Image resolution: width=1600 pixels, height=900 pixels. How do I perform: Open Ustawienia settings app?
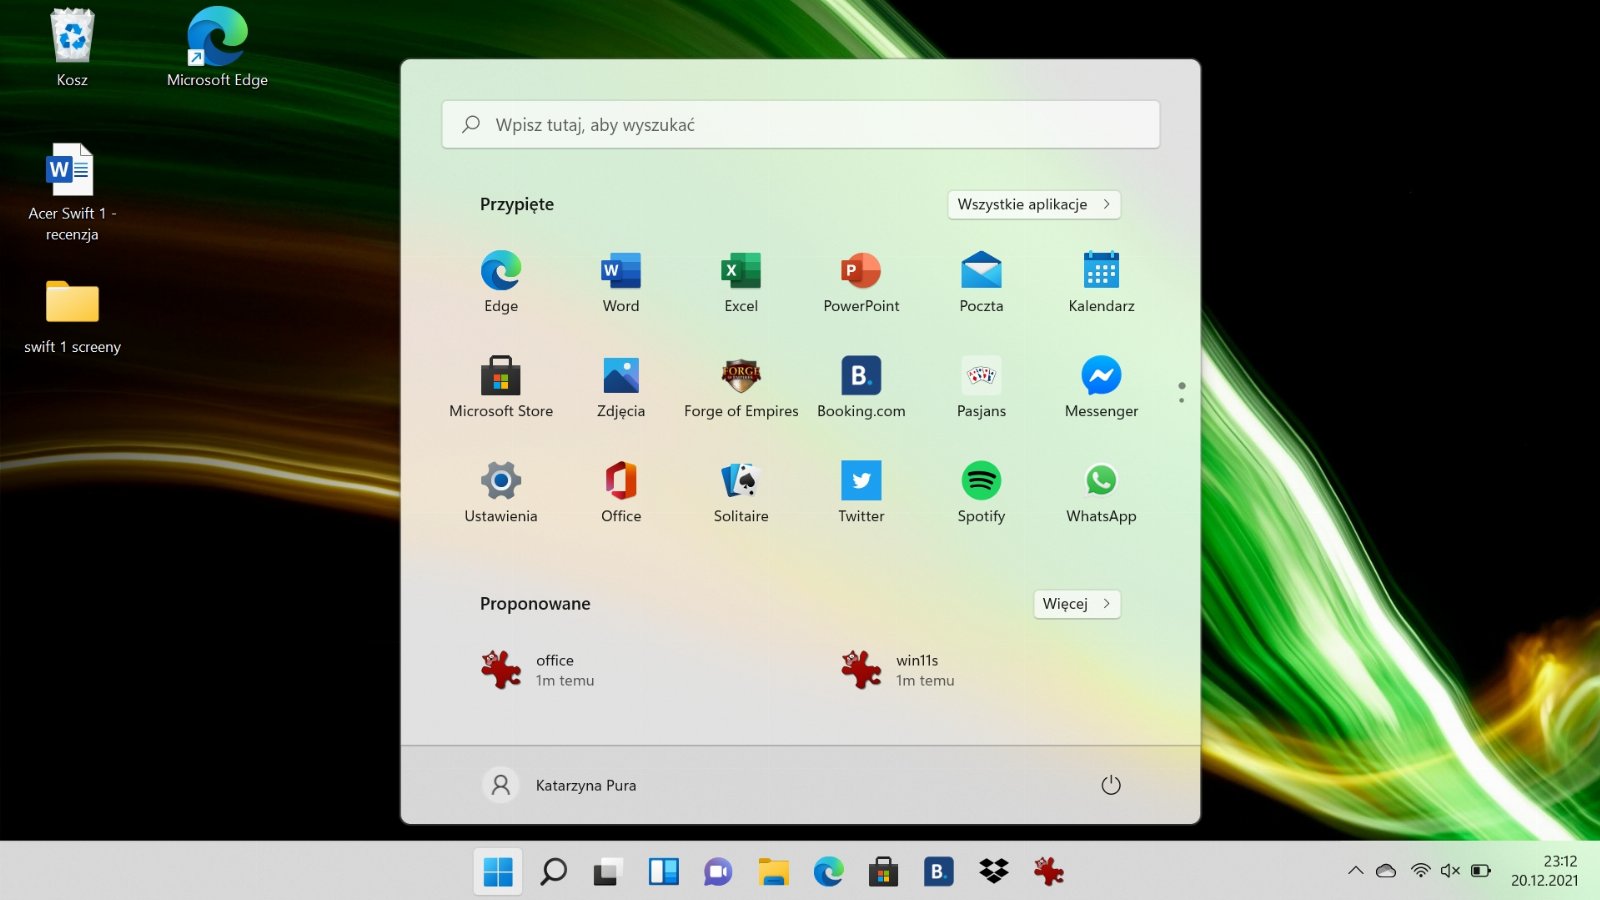click(x=501, y=492)
